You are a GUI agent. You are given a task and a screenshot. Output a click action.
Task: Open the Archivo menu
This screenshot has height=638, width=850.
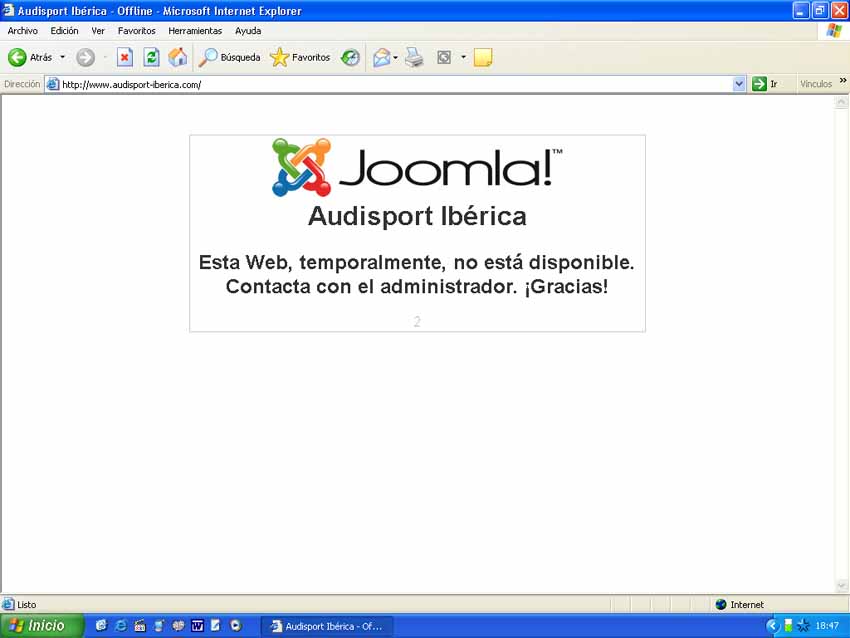point(23,31)
